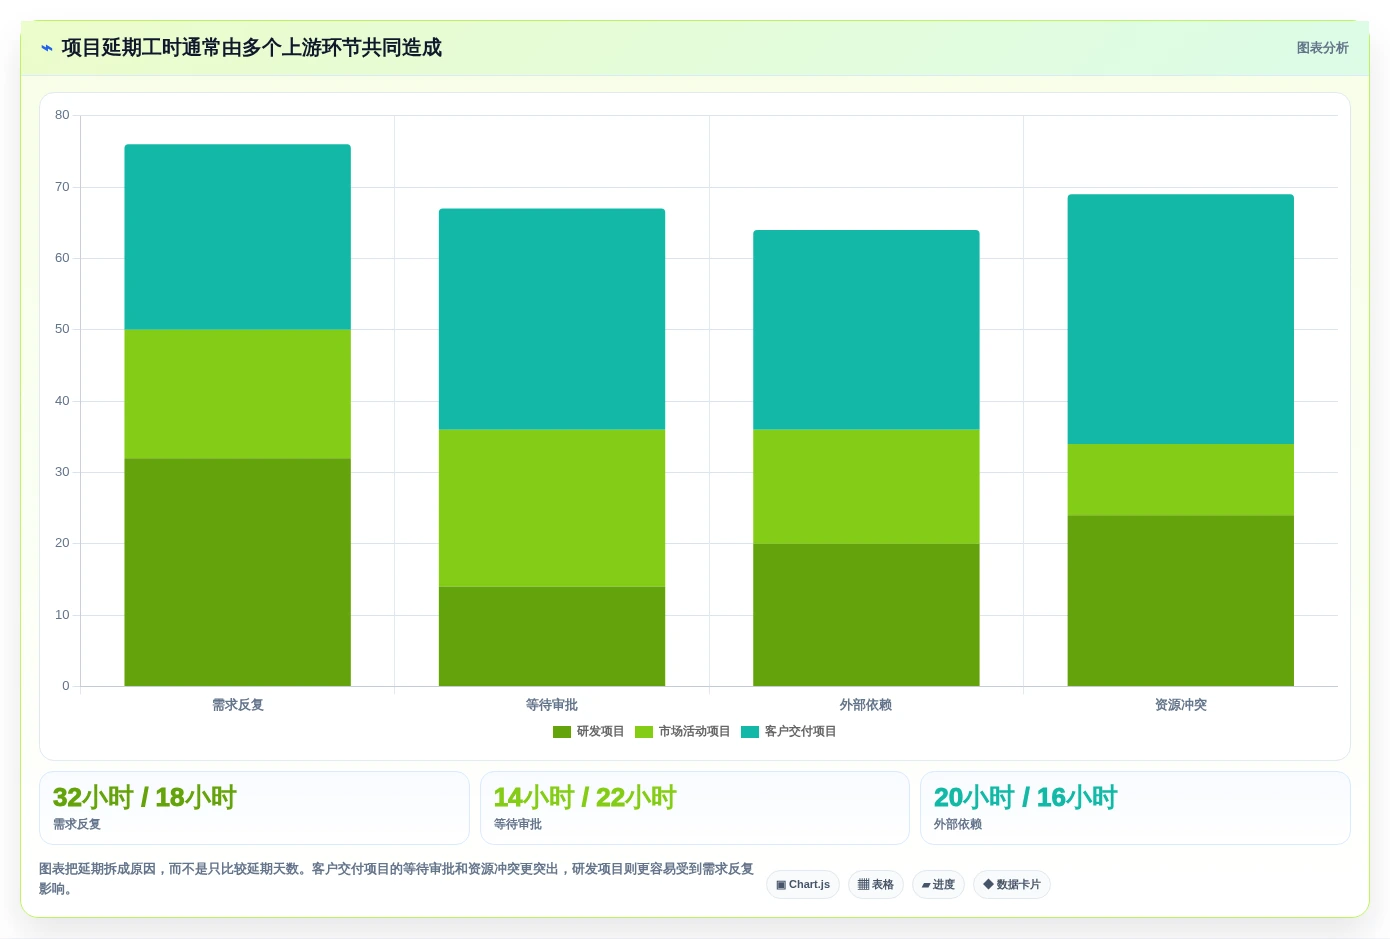Viewport: 1390px width, 939px height.
Task: Select the 表格 tag chip
Action: (x=876, y=885)
